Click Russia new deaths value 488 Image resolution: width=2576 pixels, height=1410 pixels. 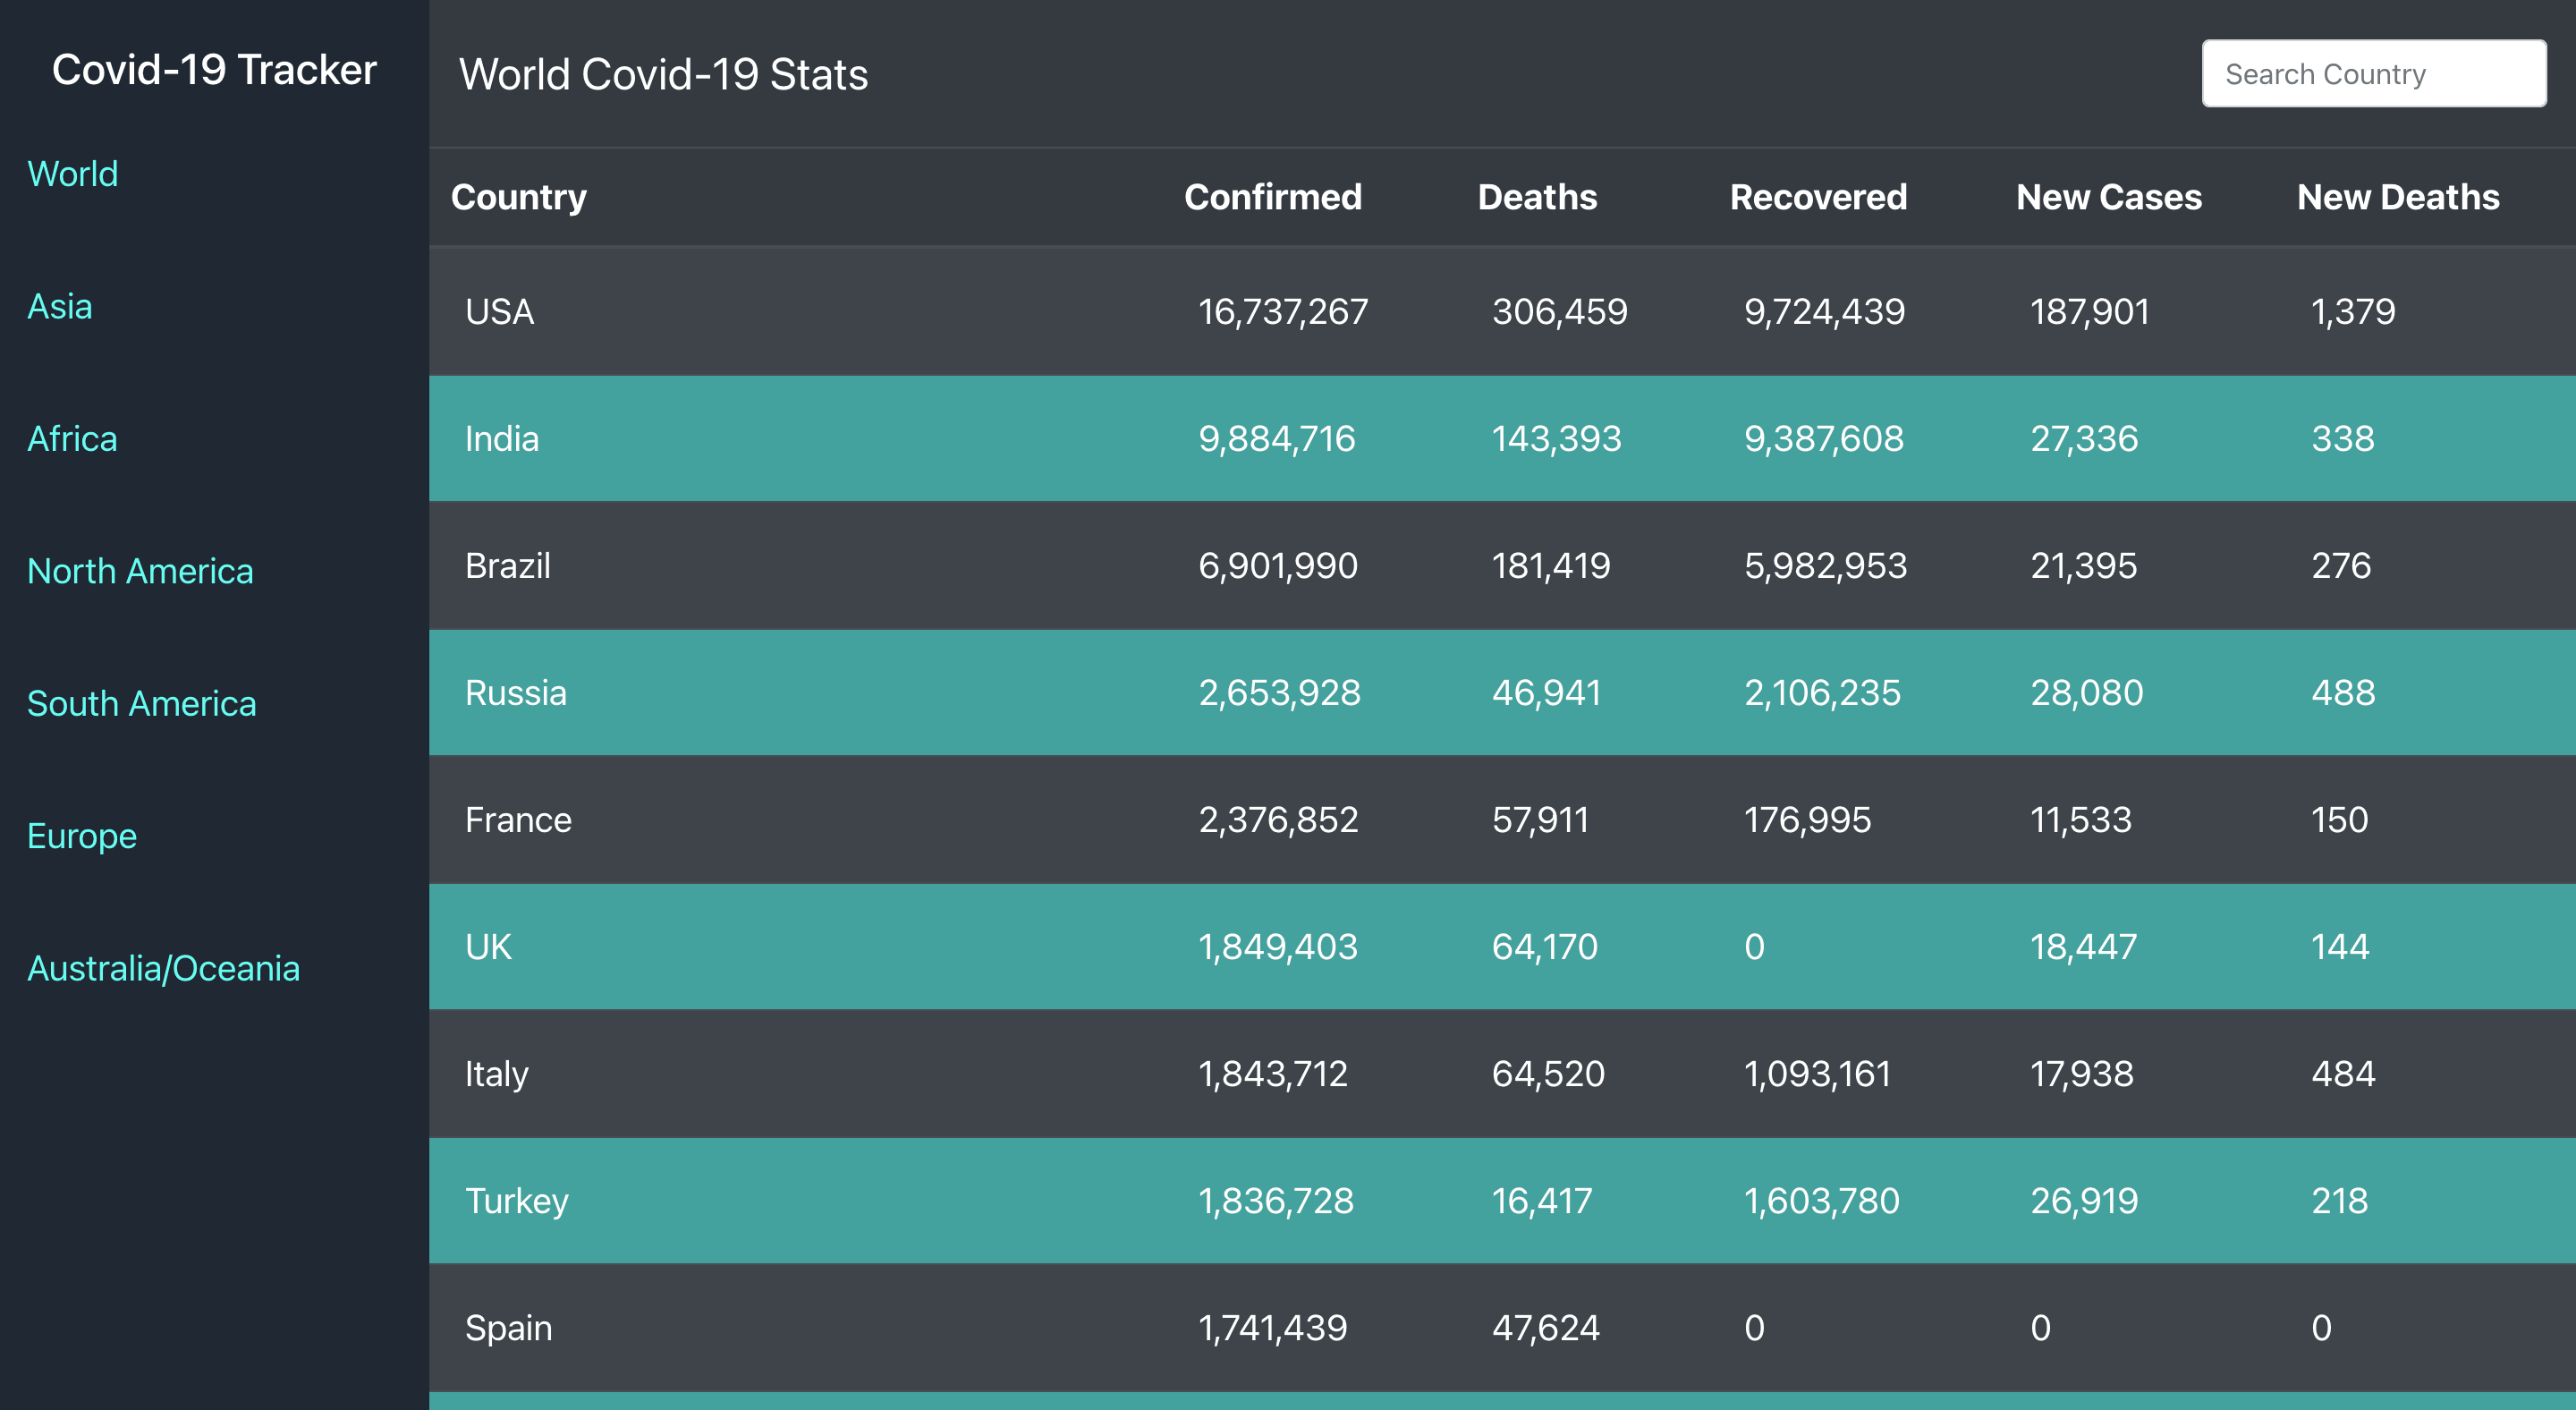pos(2343,693)
